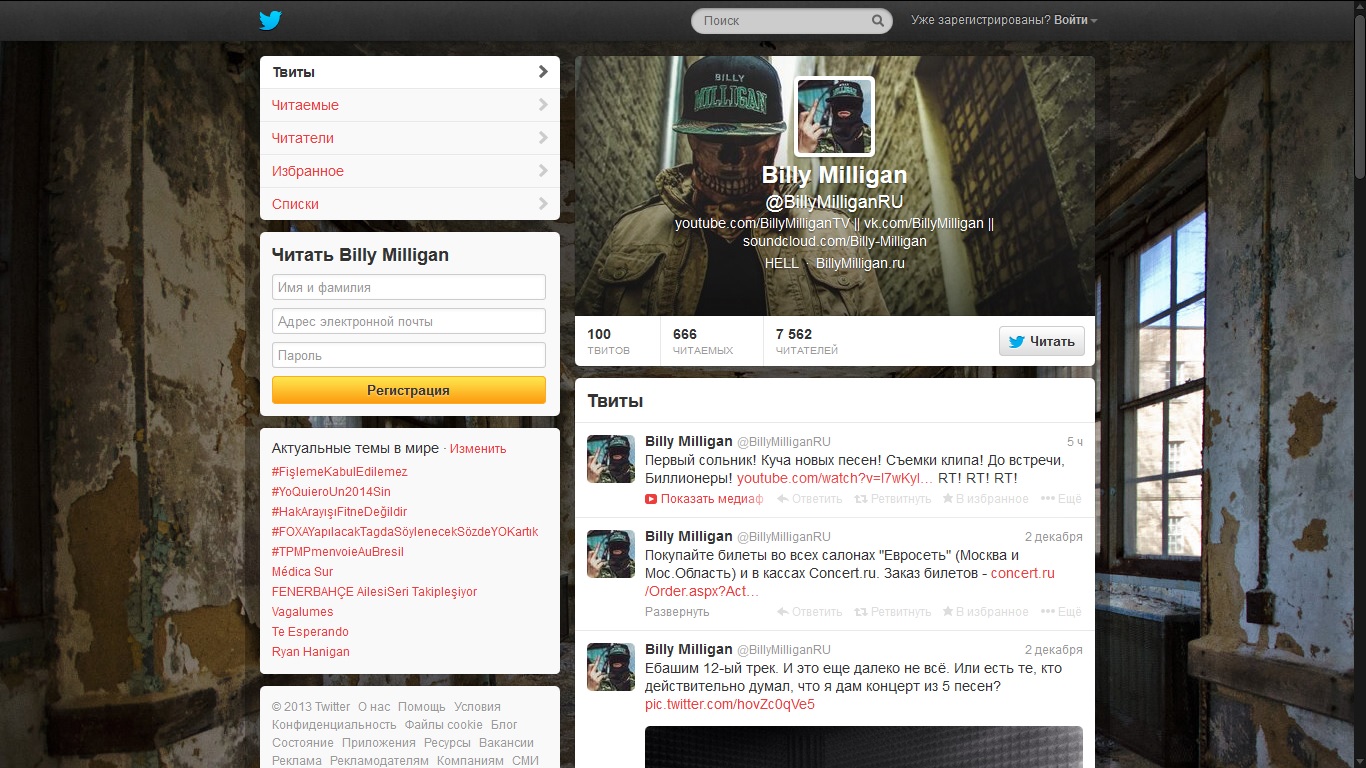Open the Читатели sidebar tab
This screenshot has height=768, width=1366.
click(x=410, y=138)
